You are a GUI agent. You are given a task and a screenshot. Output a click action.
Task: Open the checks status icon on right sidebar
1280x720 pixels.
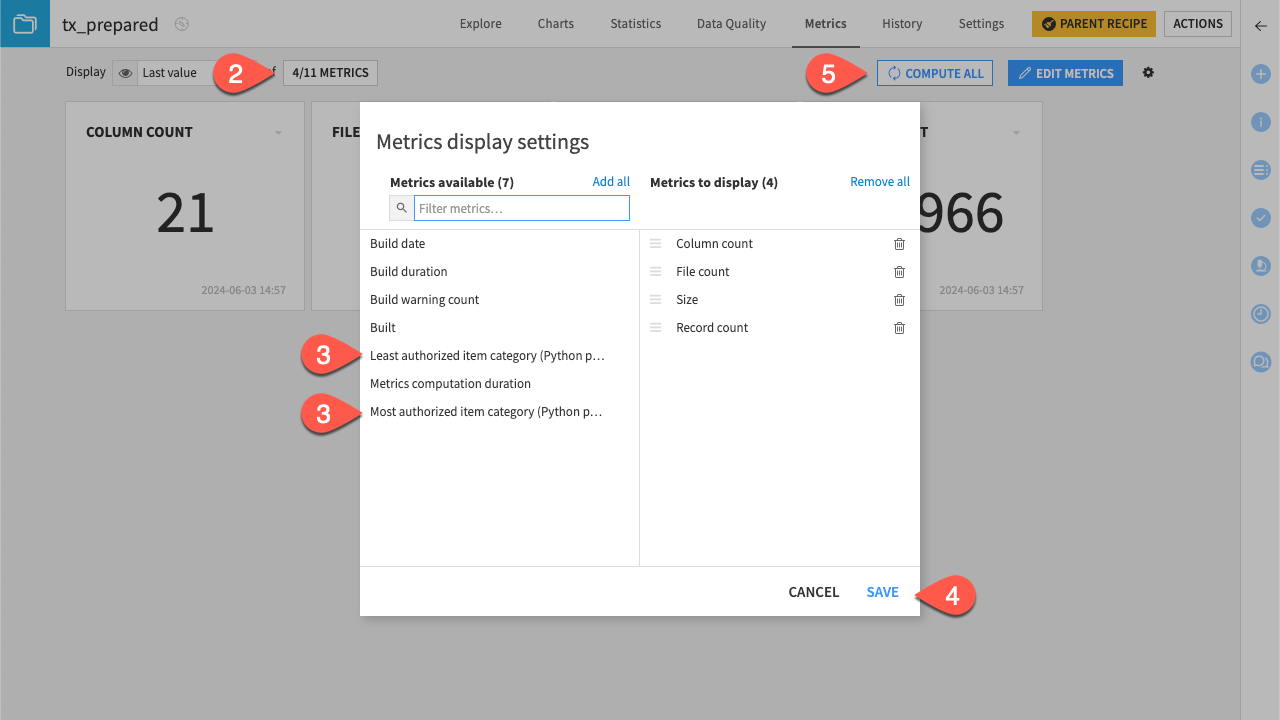tap(1260, 218)
